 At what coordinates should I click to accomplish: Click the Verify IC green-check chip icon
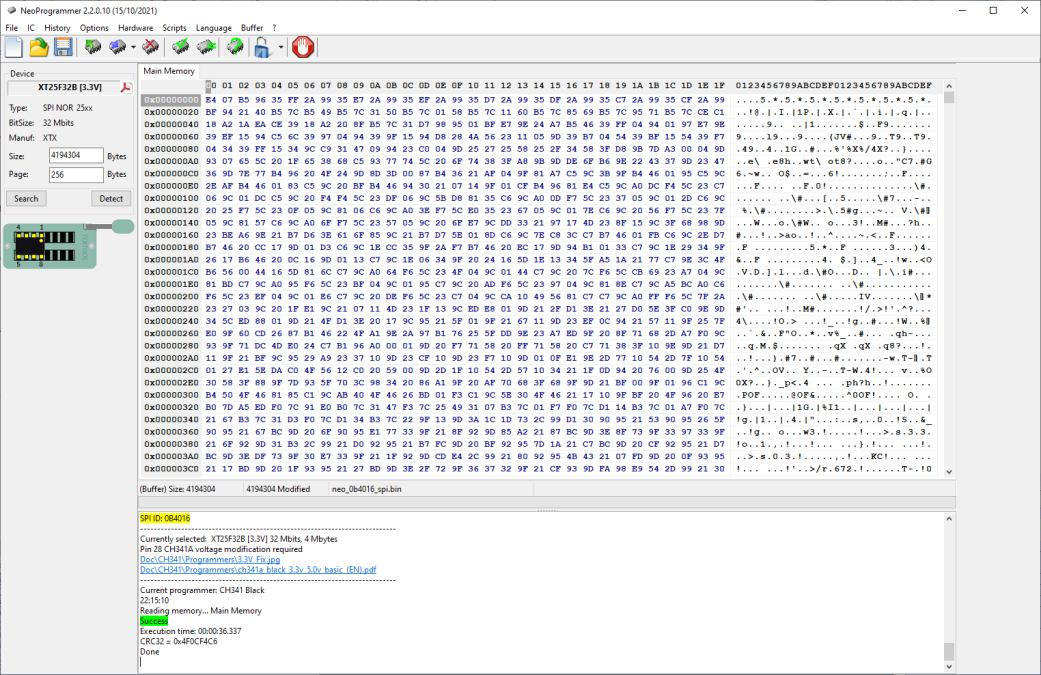click(x=180, y=47)
